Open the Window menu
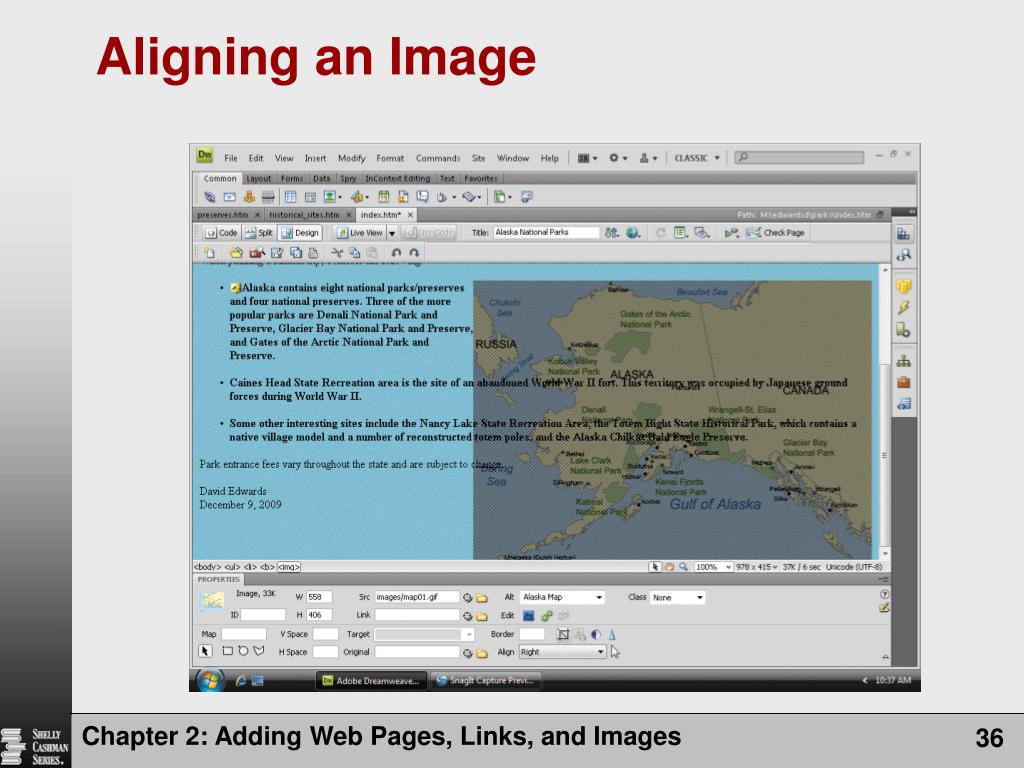The height and width of the screenshot is (768, 1024). click(x=513, y=158)
